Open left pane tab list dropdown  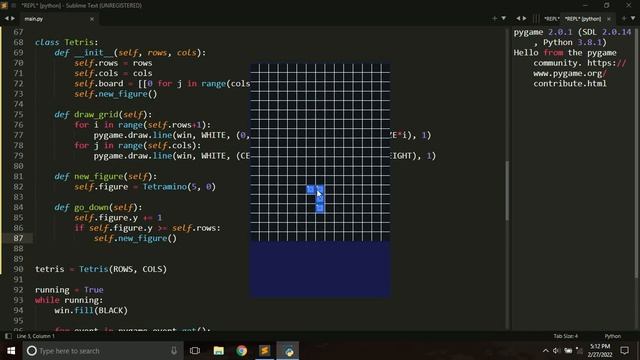tap(504, 18)
